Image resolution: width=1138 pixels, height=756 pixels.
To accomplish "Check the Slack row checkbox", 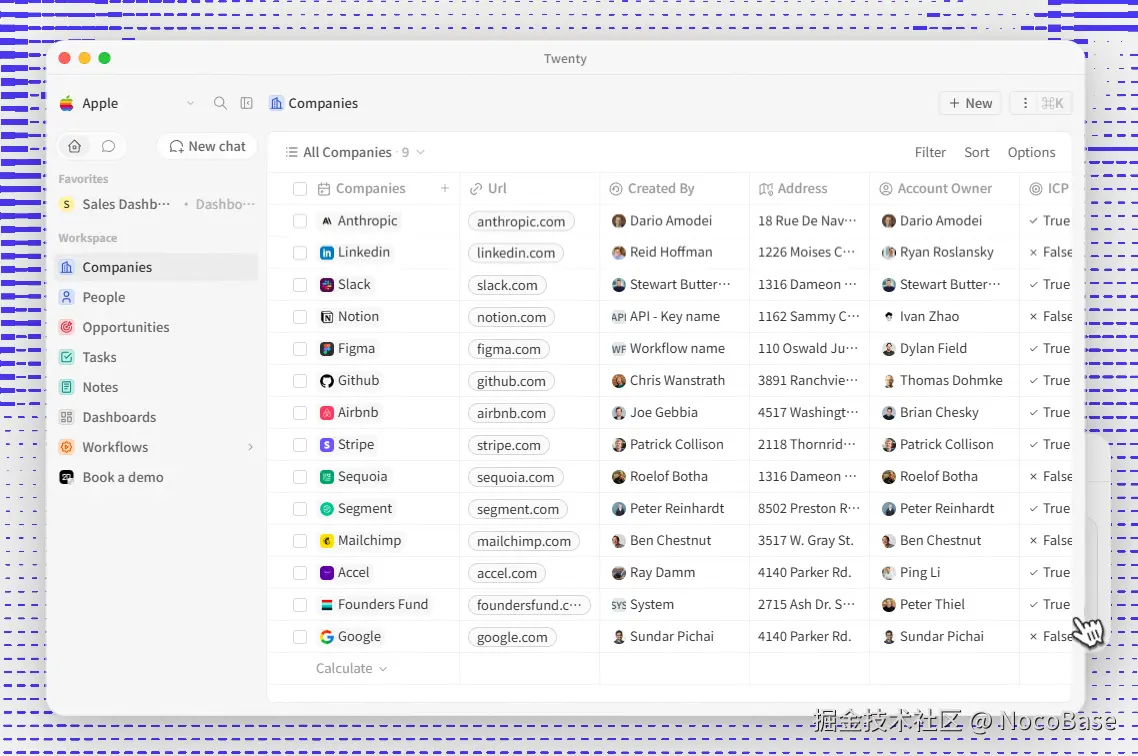I will click(300, 284).
